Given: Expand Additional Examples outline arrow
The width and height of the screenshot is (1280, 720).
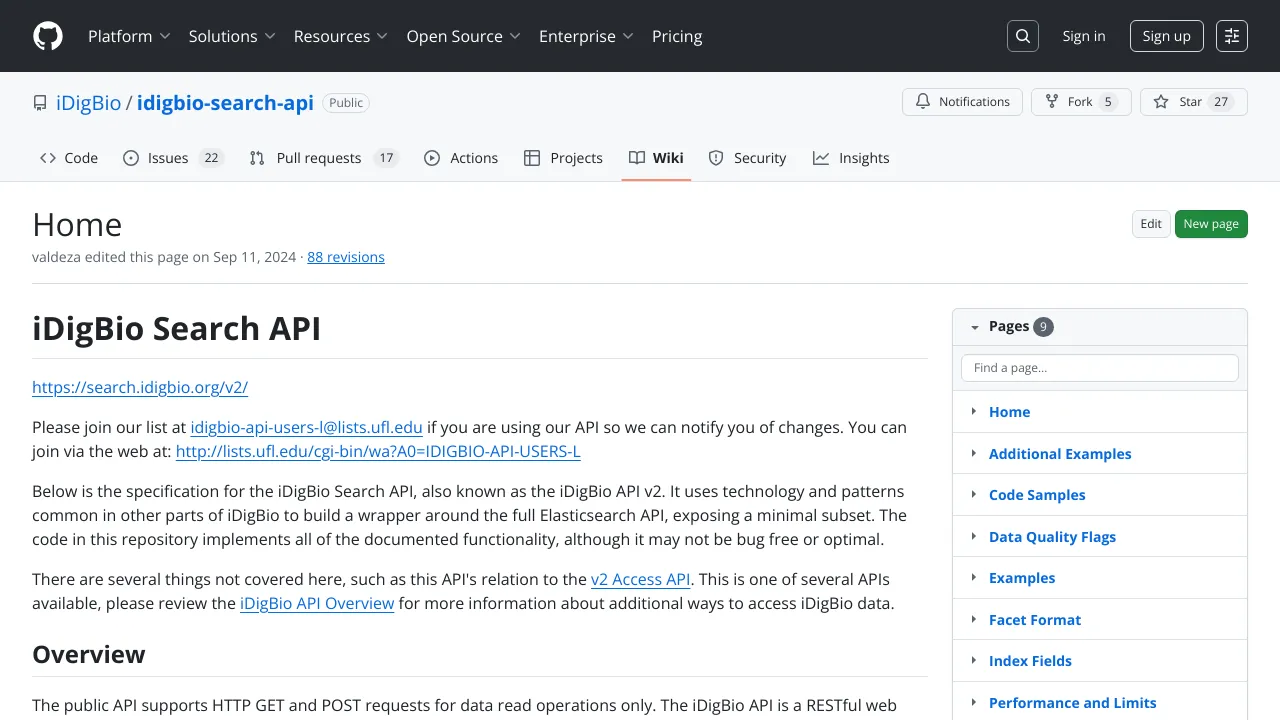Looking at the screenshot, I should [974, 453].
